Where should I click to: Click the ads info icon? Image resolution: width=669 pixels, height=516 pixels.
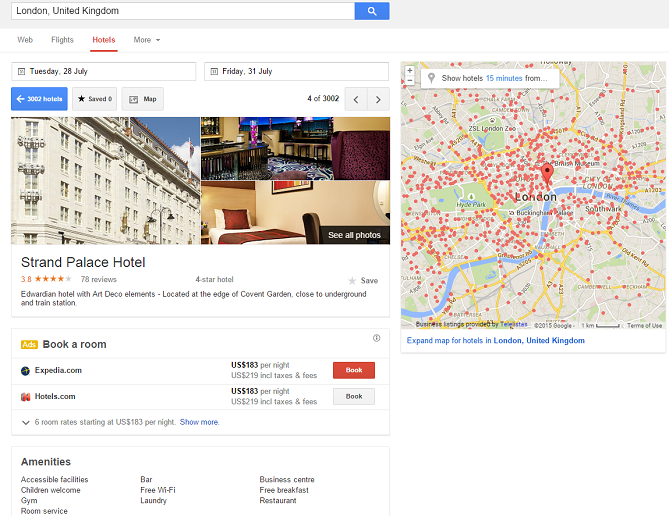click(x=376, y=338)
